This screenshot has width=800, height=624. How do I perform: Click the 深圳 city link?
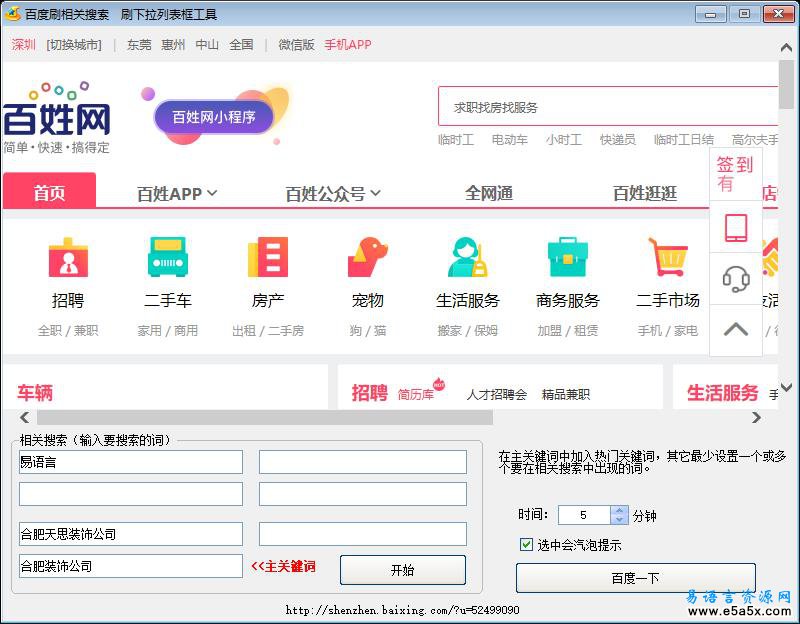[x=23, y=45]
